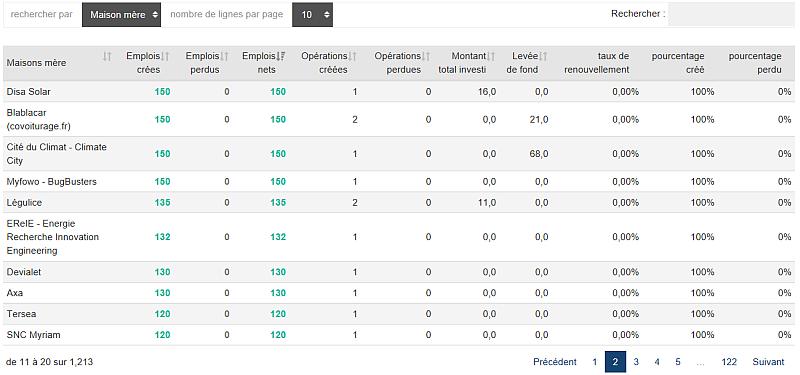The image size is (800, 375).
Task: Go to page 3
Action: (x=636, y=362)
